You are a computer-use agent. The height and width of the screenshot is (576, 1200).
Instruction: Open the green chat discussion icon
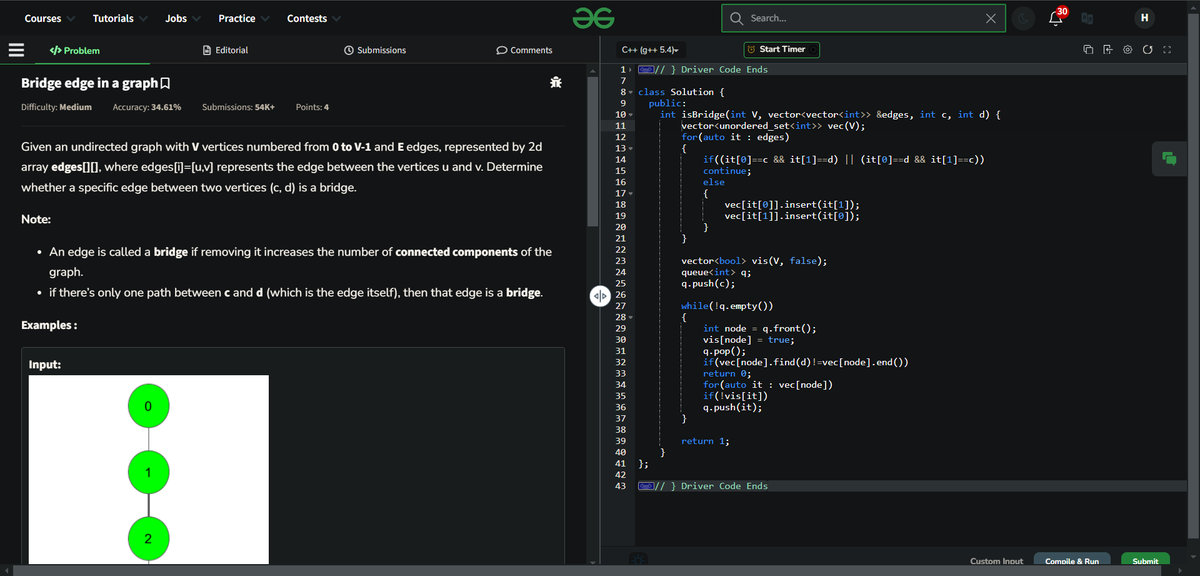pyautogui.click(x=1168, y=157)
